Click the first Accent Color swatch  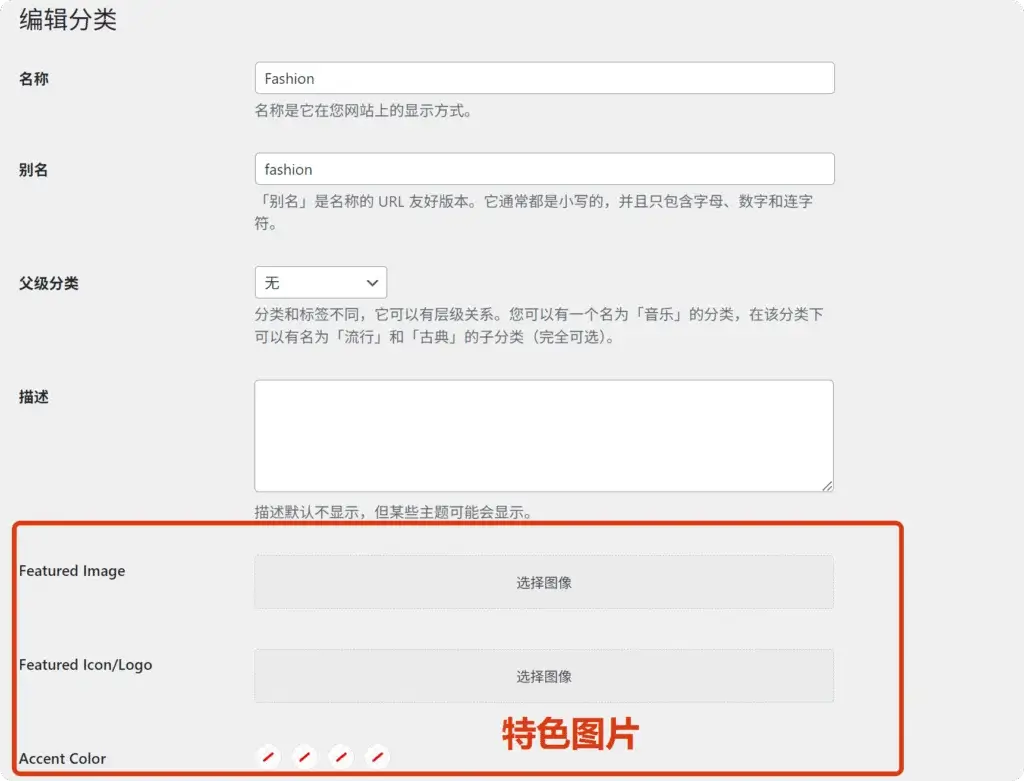click(x=268, y=757)
